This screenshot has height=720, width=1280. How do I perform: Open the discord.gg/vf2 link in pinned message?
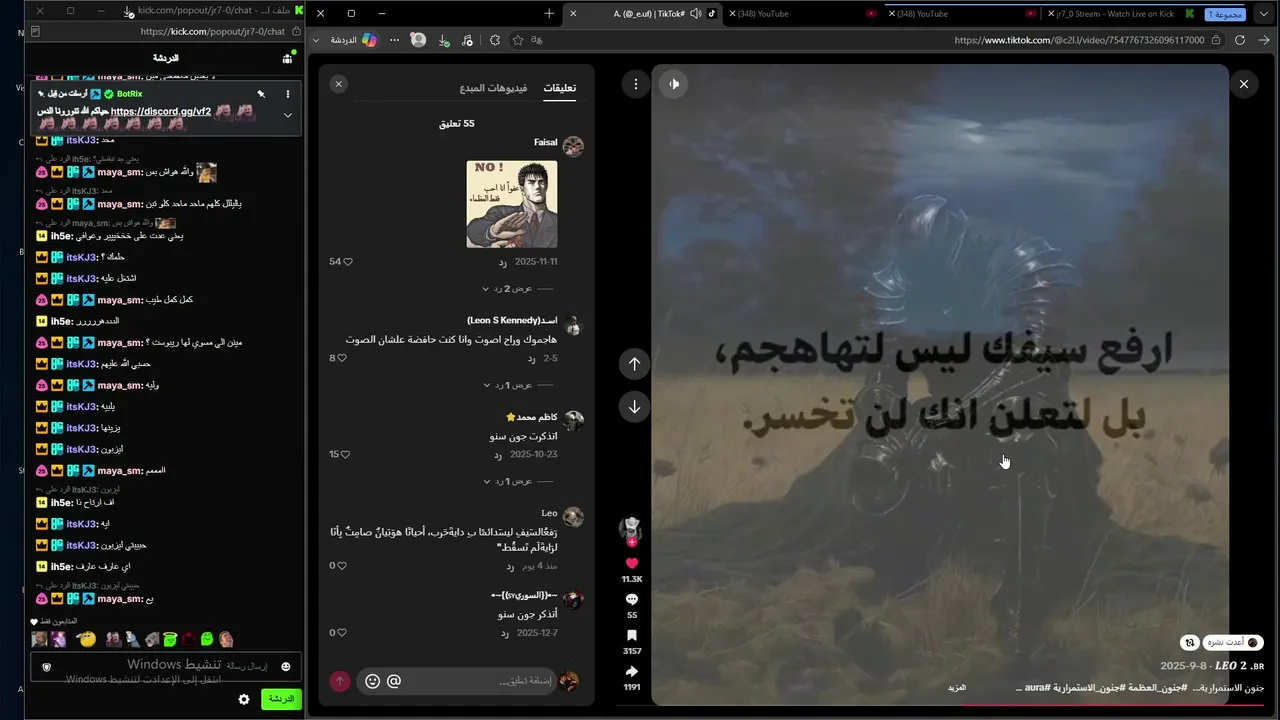pos(161,111)
